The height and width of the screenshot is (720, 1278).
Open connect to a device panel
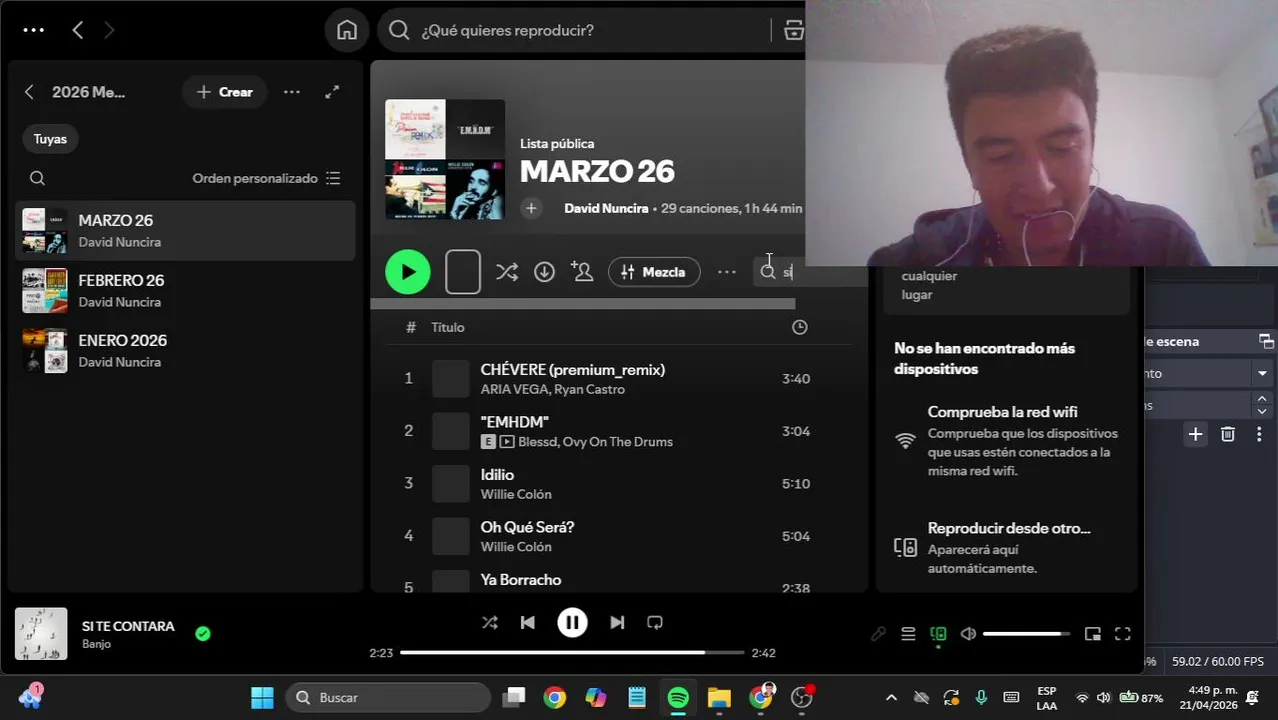click(938, 634)
